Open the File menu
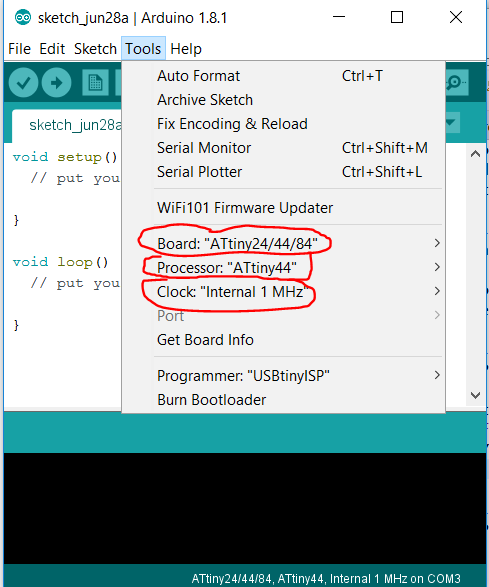The image size is (489, 587). [x=19, y=49]
